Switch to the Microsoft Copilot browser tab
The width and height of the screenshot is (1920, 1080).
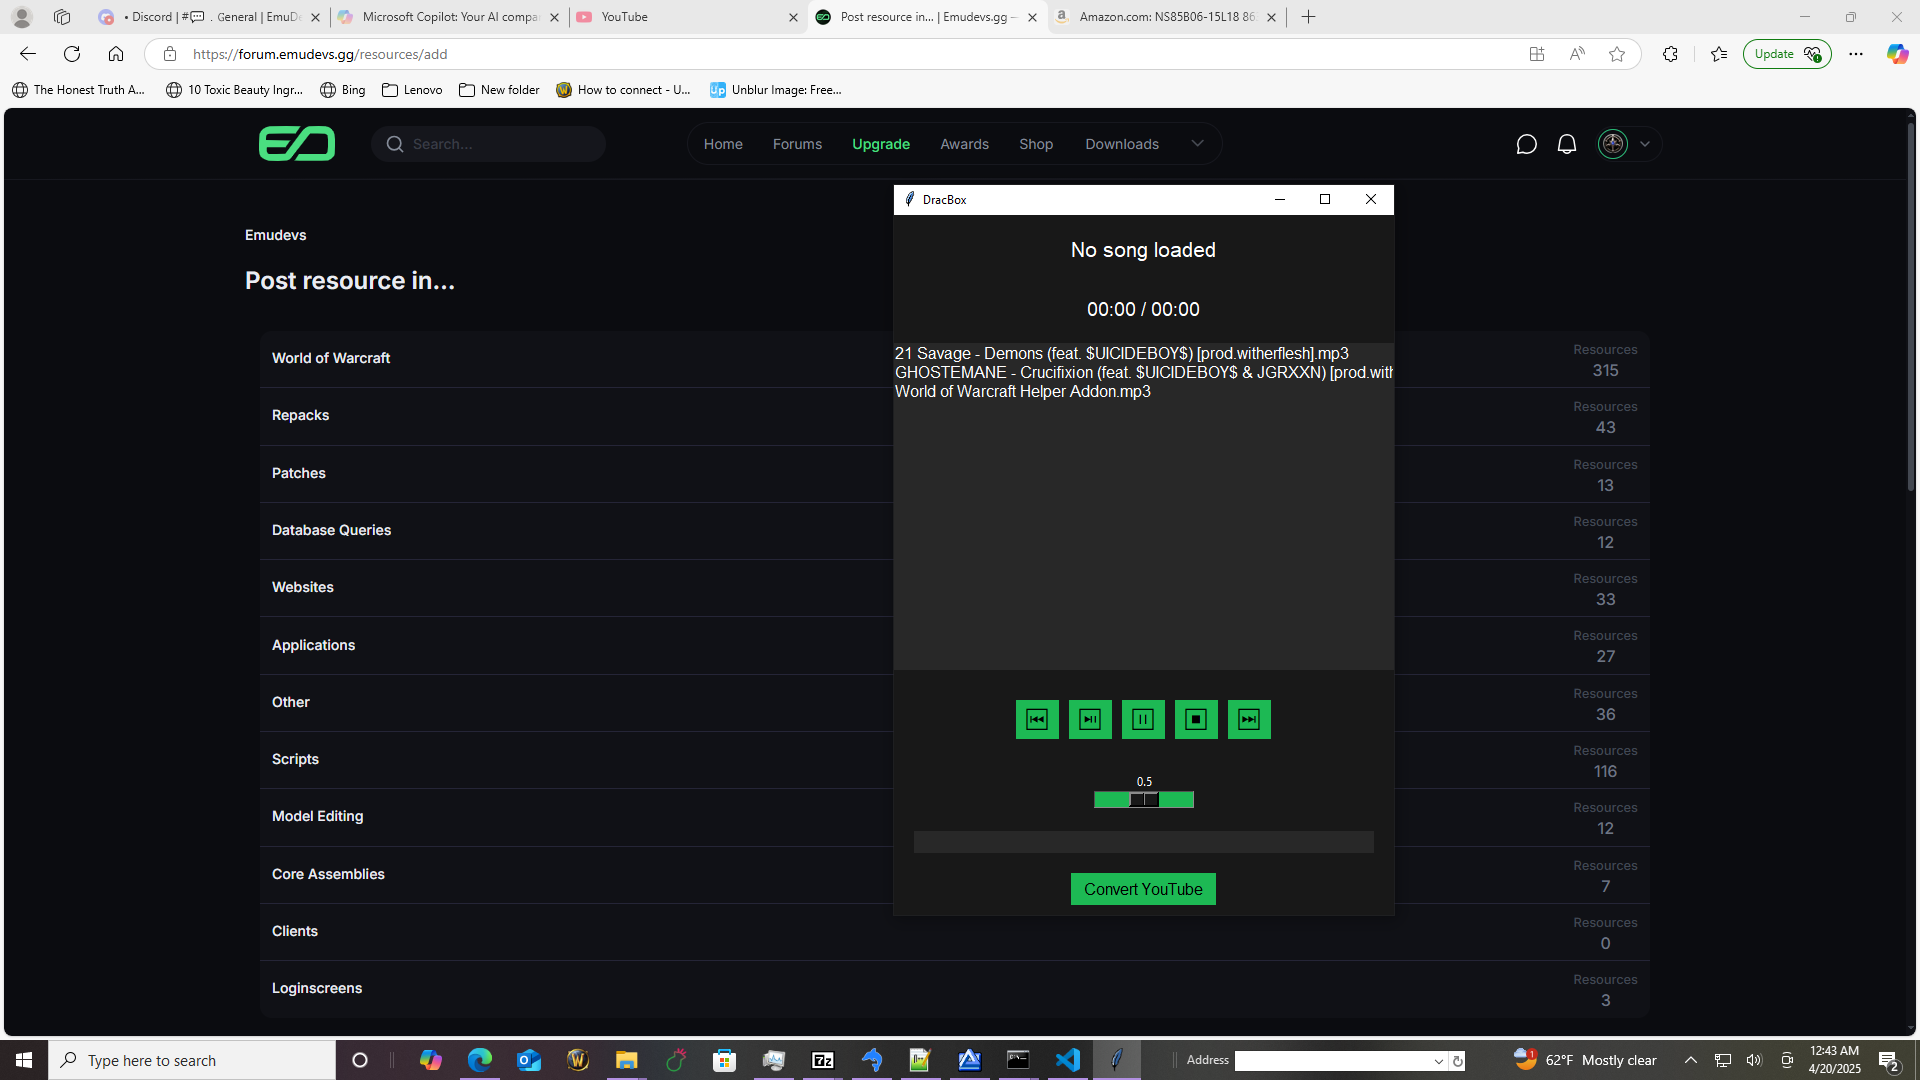(x=448, y=17)
